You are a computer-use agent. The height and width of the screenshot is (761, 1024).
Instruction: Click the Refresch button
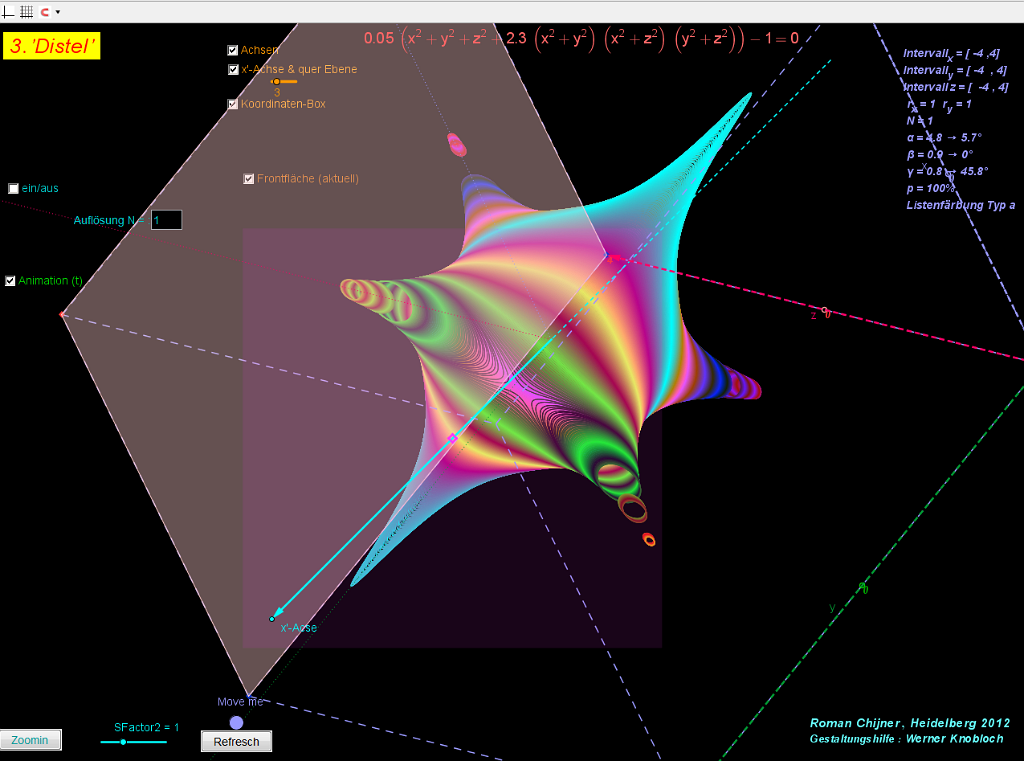click(236, 742)
